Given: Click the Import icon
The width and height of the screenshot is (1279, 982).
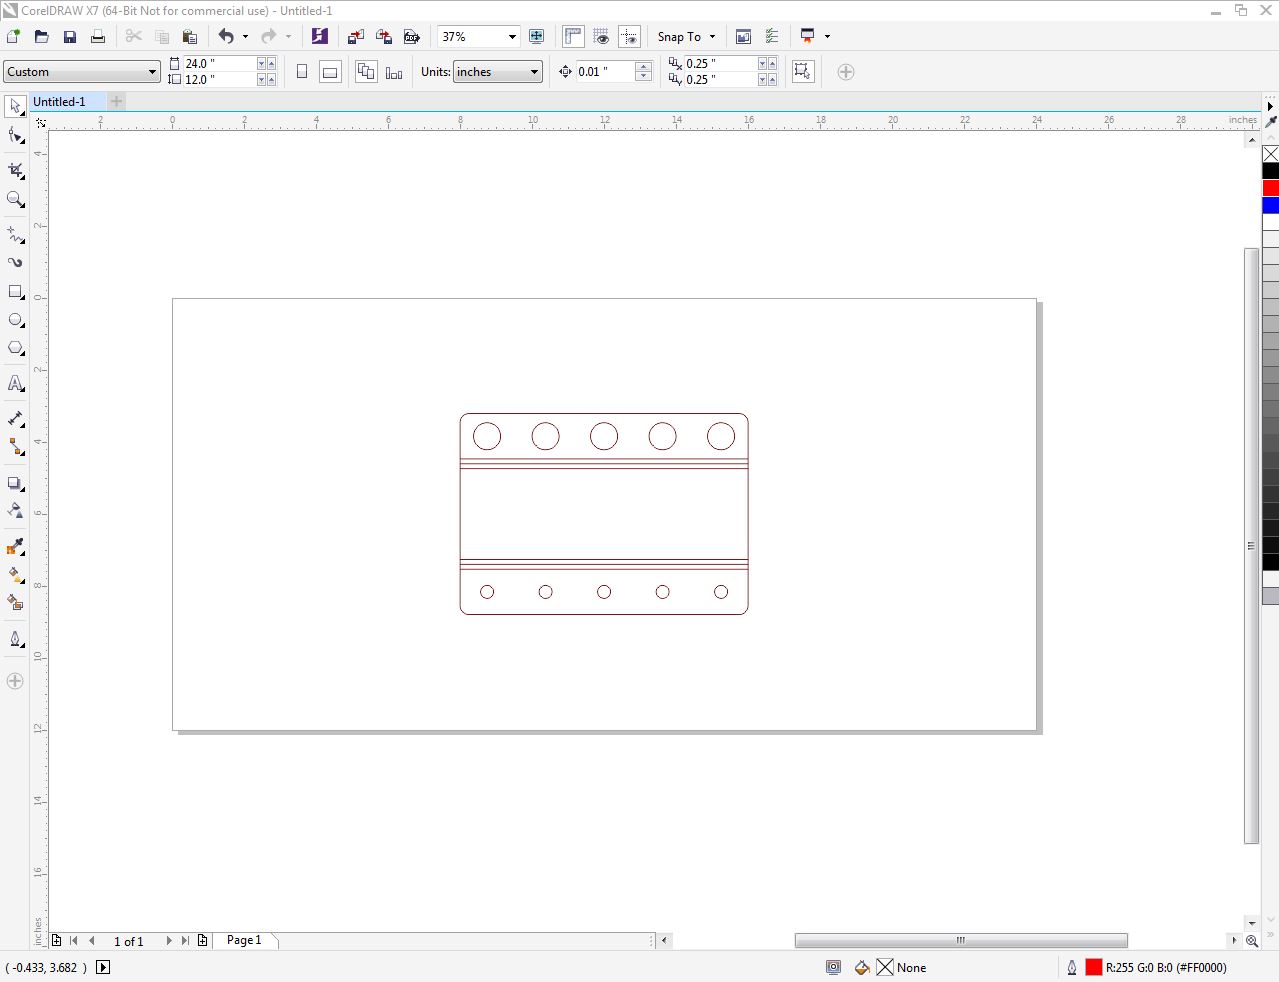Looking at the screenshot, I should [356, 37].
